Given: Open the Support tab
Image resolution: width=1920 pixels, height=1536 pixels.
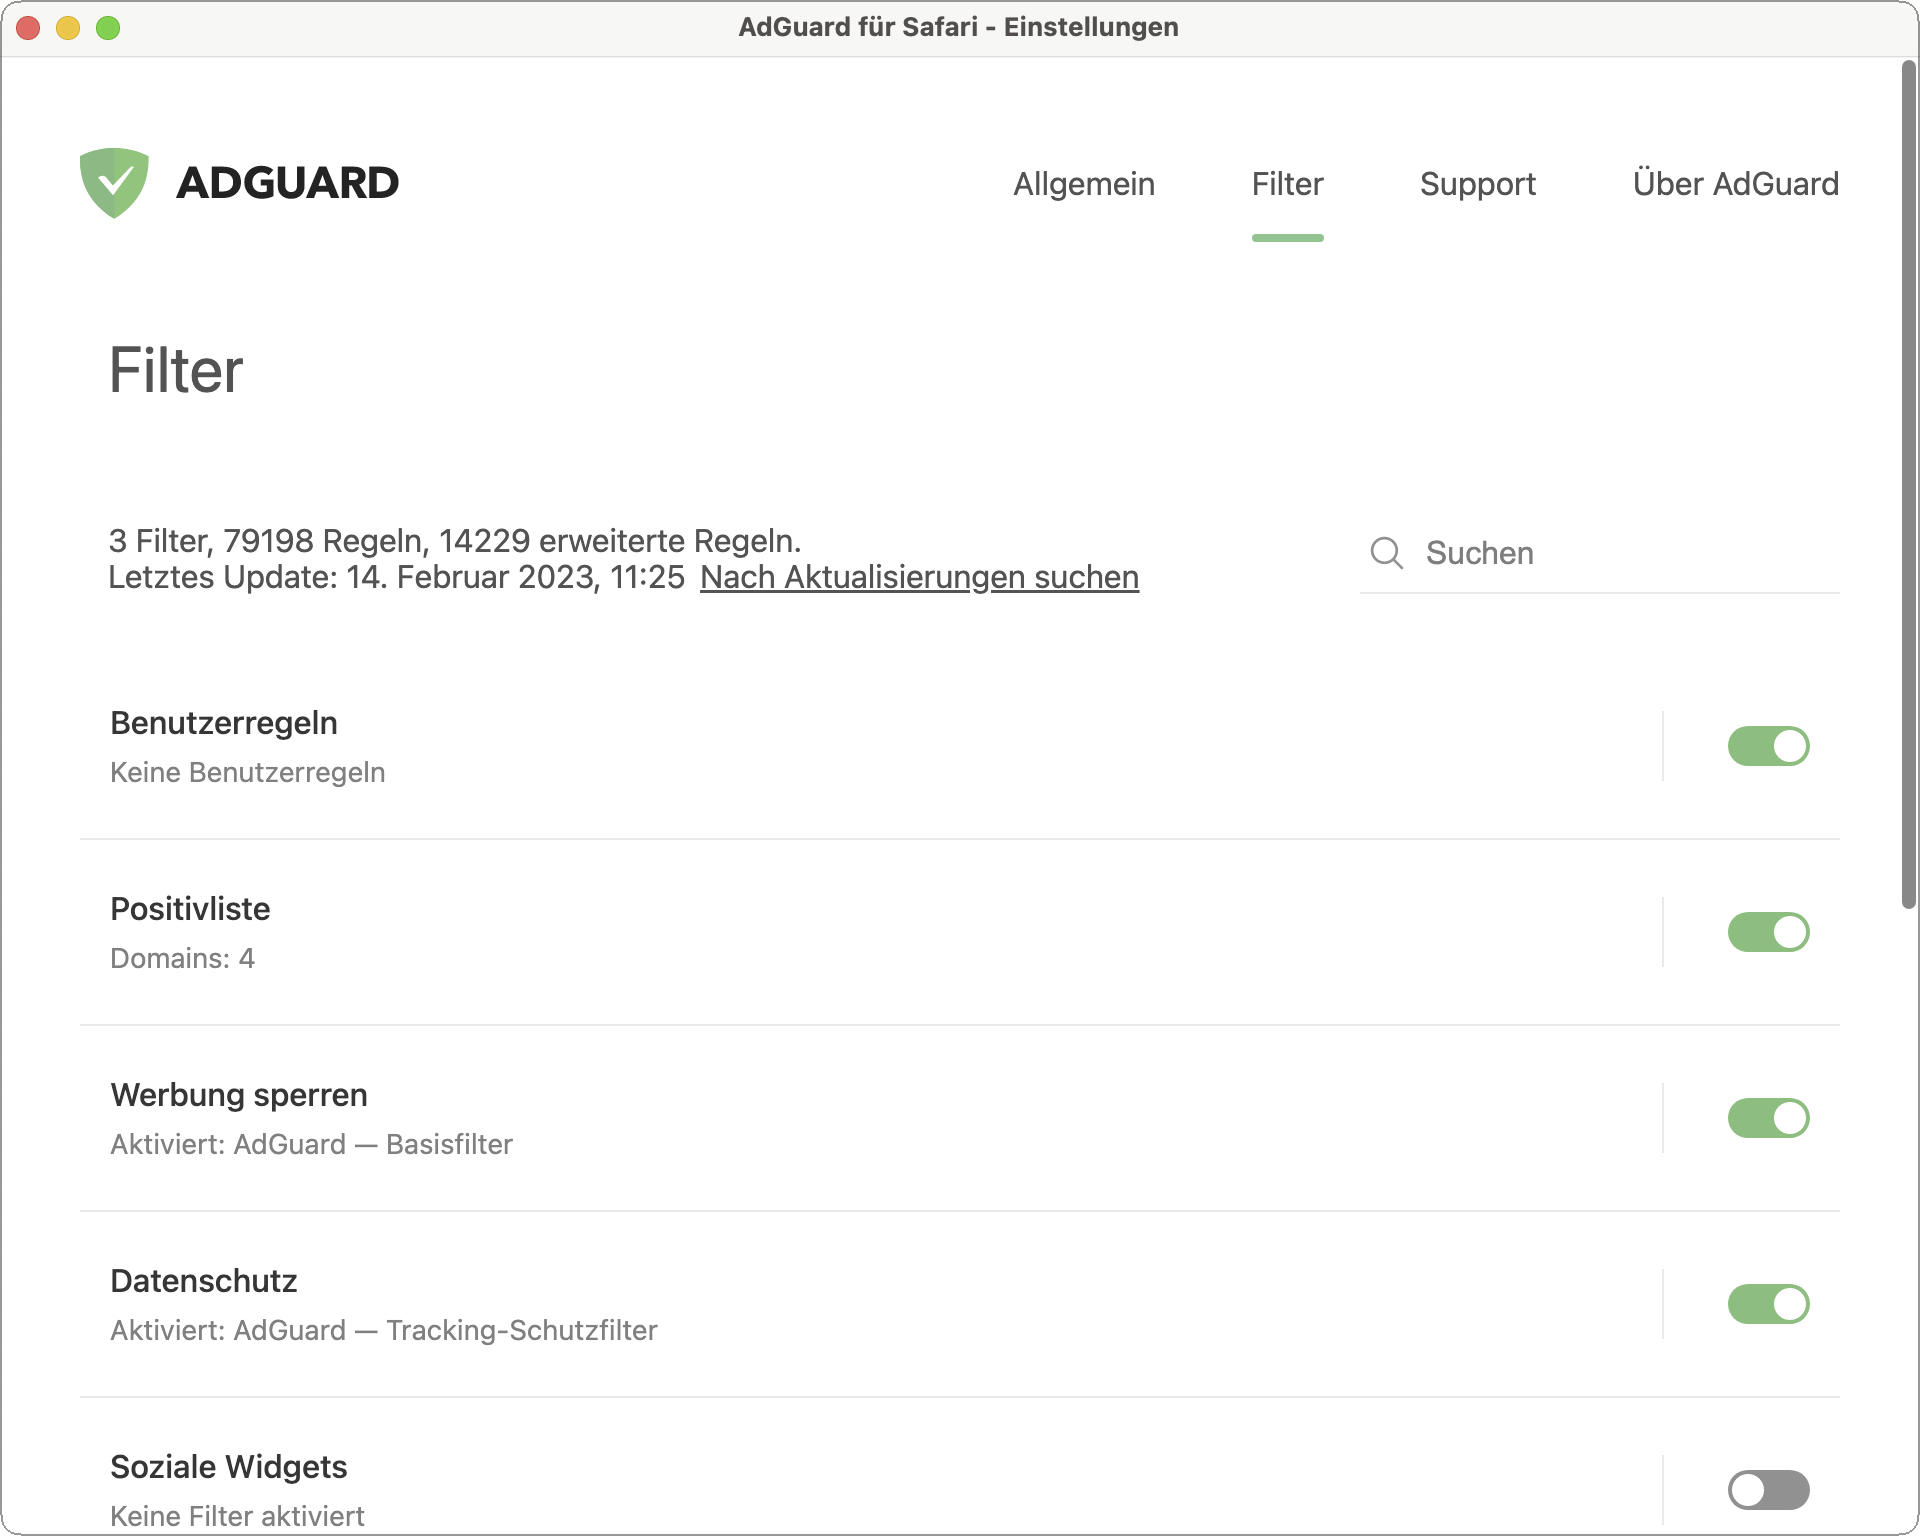Looking at the screenshot, I should coord(1477,184).
